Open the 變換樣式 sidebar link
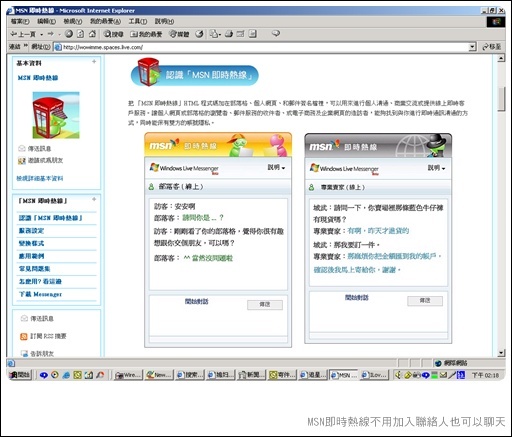The height and width of the screenshot is (437, 512). tap(31, 243)
